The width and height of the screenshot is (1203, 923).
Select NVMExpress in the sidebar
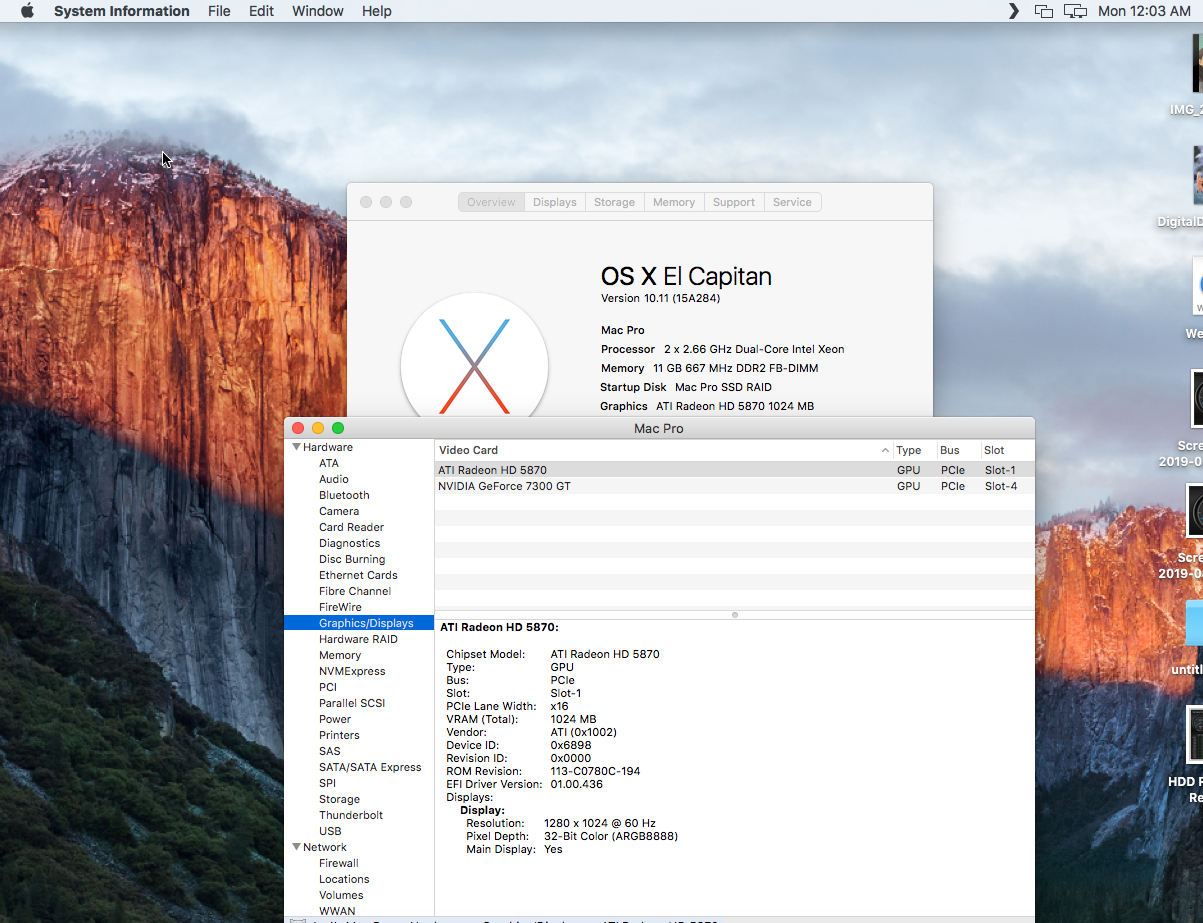[x=352, y=671]
